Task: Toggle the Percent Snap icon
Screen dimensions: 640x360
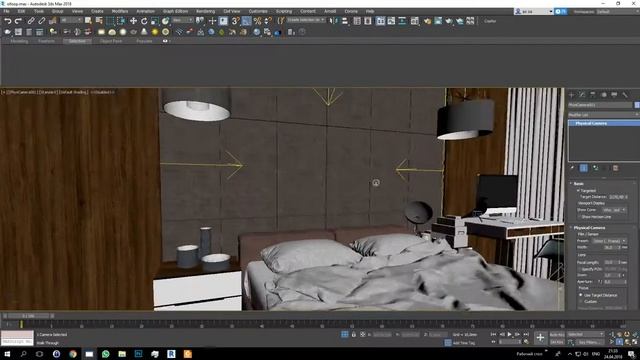Action: tap(258, 21)
